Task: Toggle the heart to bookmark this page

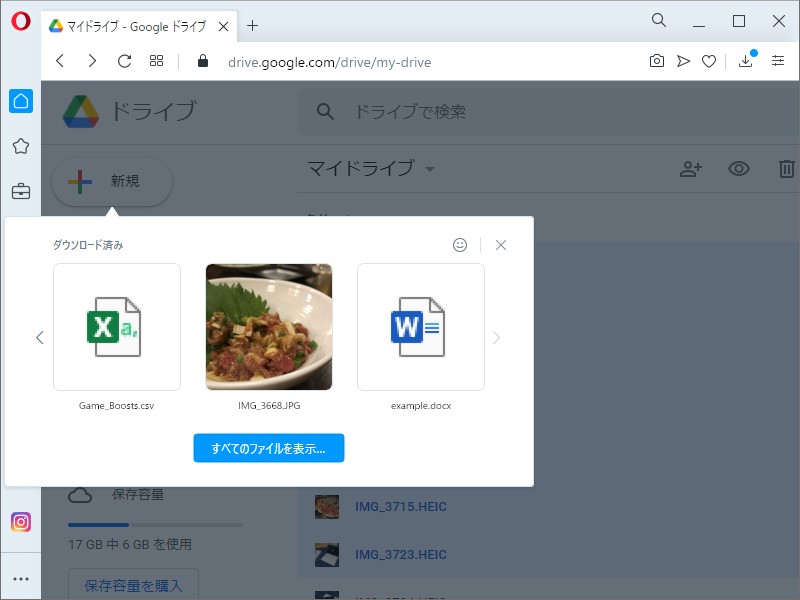Action: click(709, 61)
